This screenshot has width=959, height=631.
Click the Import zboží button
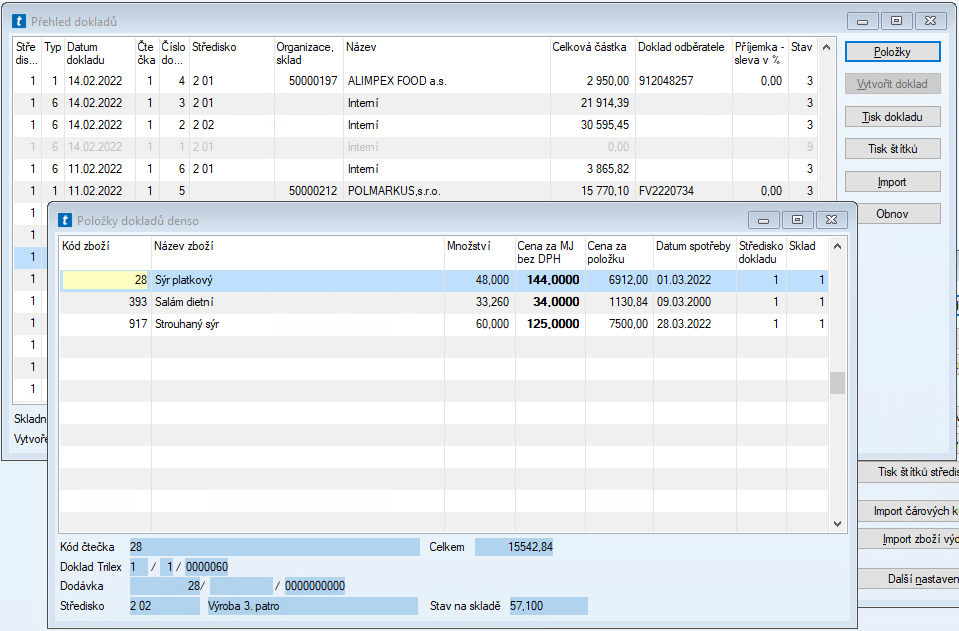[908, 539]
